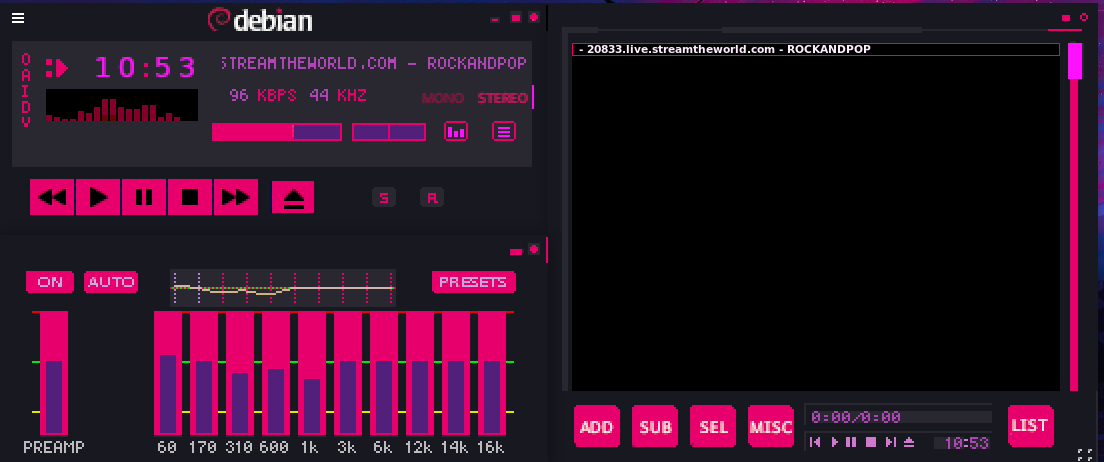Click mini play icon in playlist

coord(835,442)
